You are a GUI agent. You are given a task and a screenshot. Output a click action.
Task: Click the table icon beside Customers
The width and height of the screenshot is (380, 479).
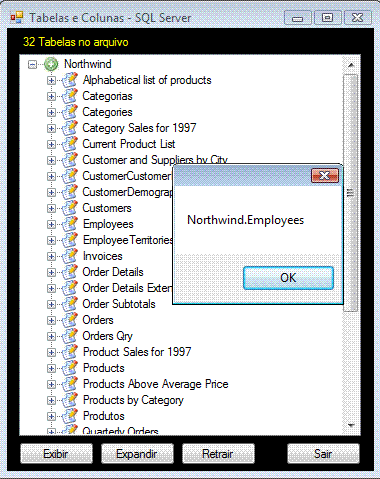(x=70, y=208)
